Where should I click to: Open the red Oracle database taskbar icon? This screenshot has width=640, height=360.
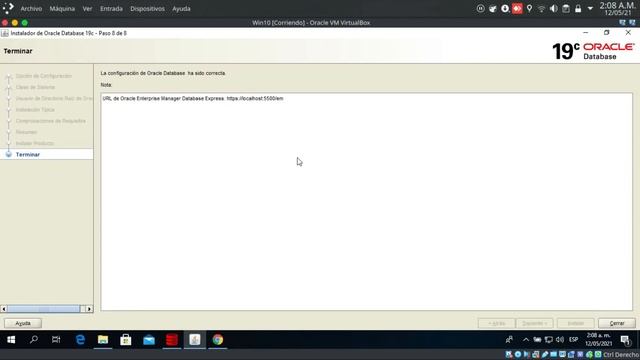click(x=172, y=340)
